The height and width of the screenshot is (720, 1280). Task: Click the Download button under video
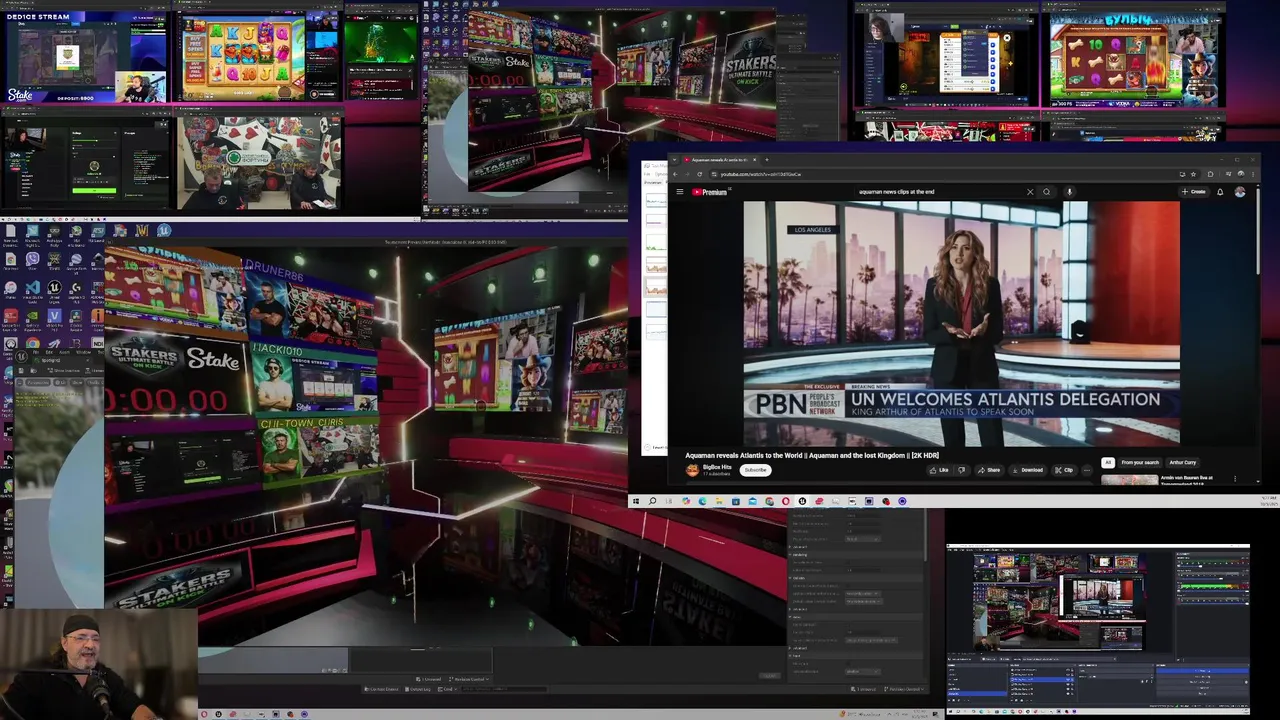pos(1028,470)
